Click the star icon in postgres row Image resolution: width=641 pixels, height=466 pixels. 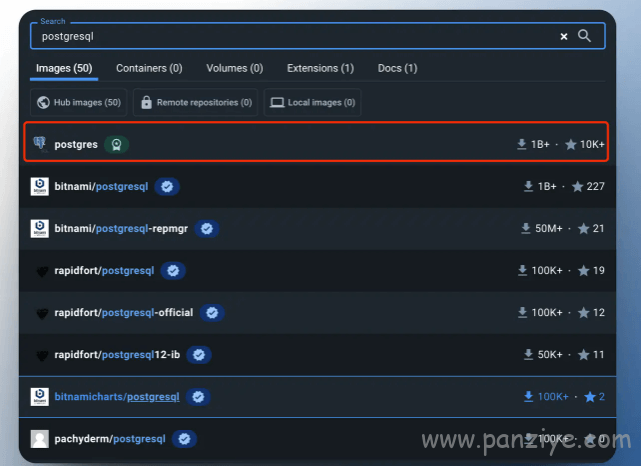[571, 144]
